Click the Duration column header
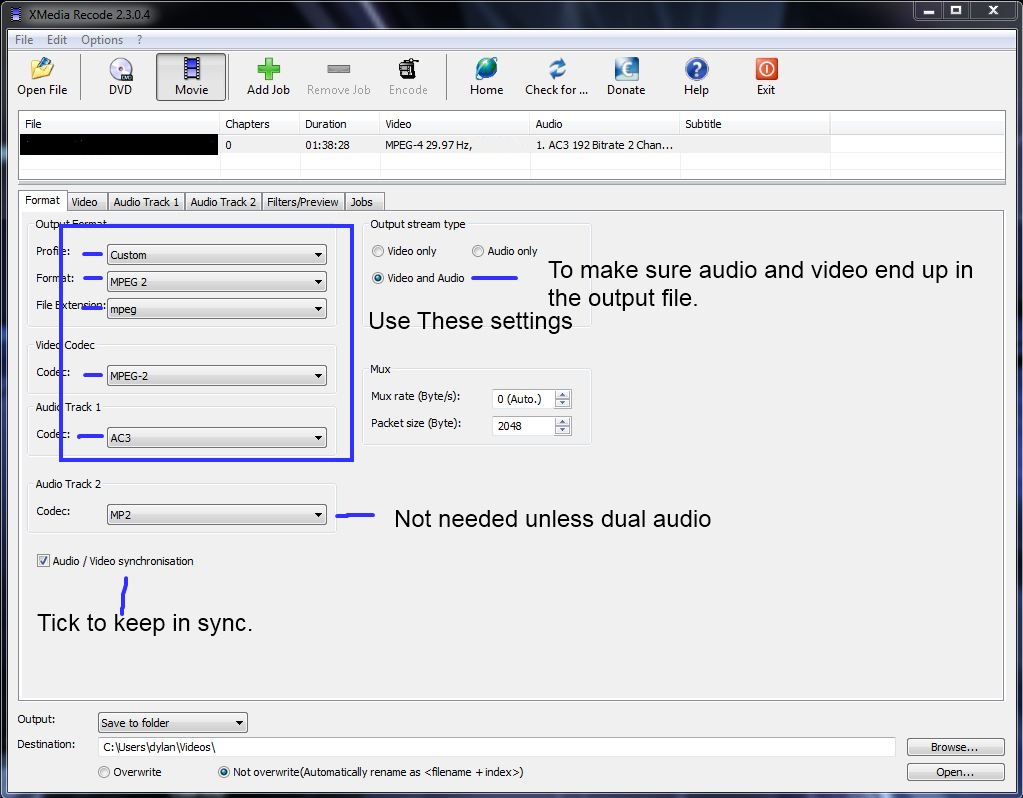1023x798 pixels. pyautogui.click(x=339, y=124)
